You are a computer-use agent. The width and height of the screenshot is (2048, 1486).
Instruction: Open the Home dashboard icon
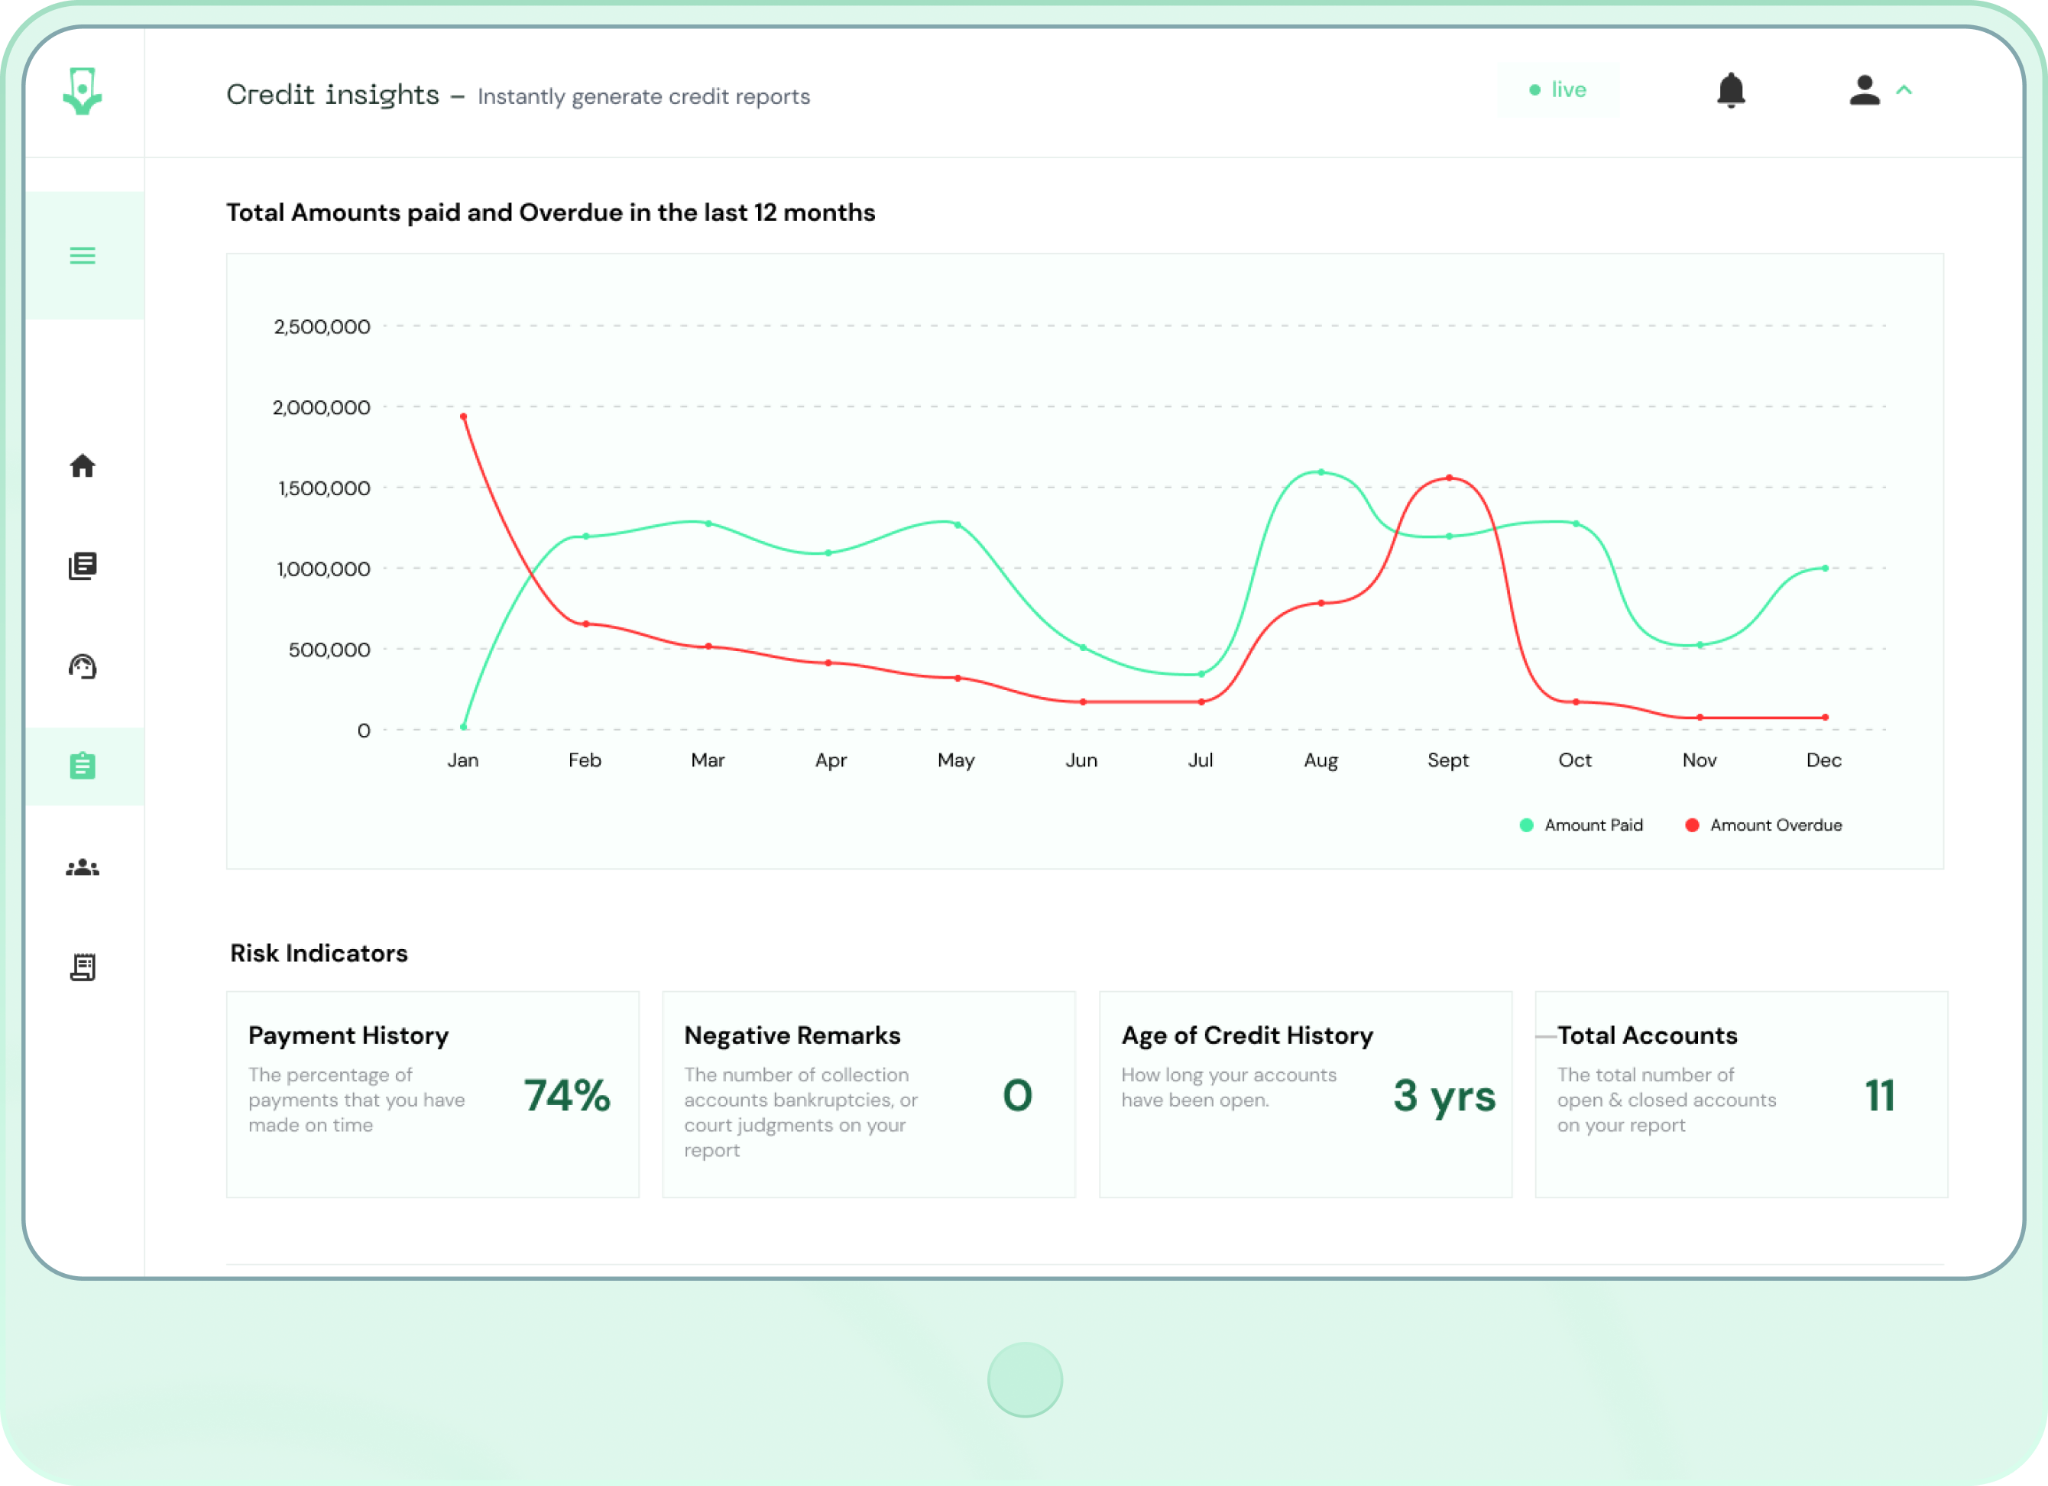pyautogui.click(x=83, y=466)
